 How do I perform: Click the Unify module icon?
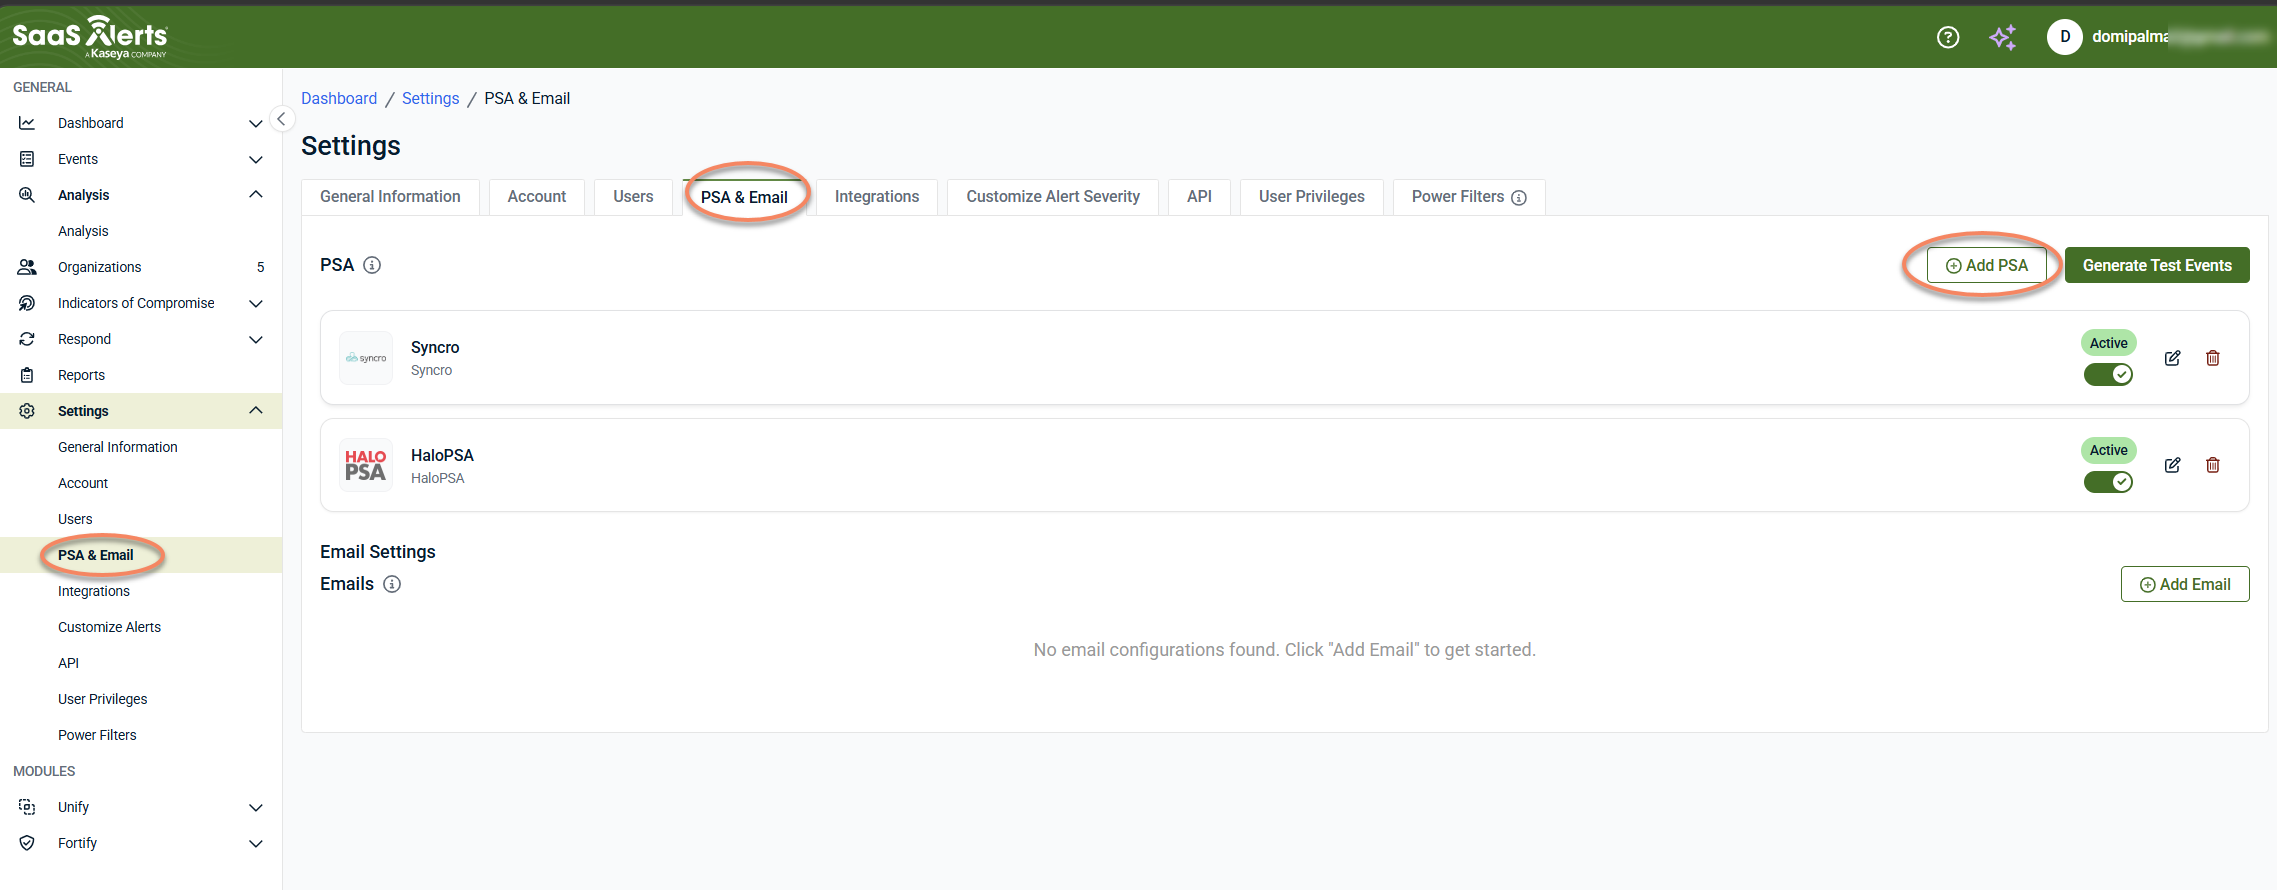pyautogui.click(x=27, y=807)
